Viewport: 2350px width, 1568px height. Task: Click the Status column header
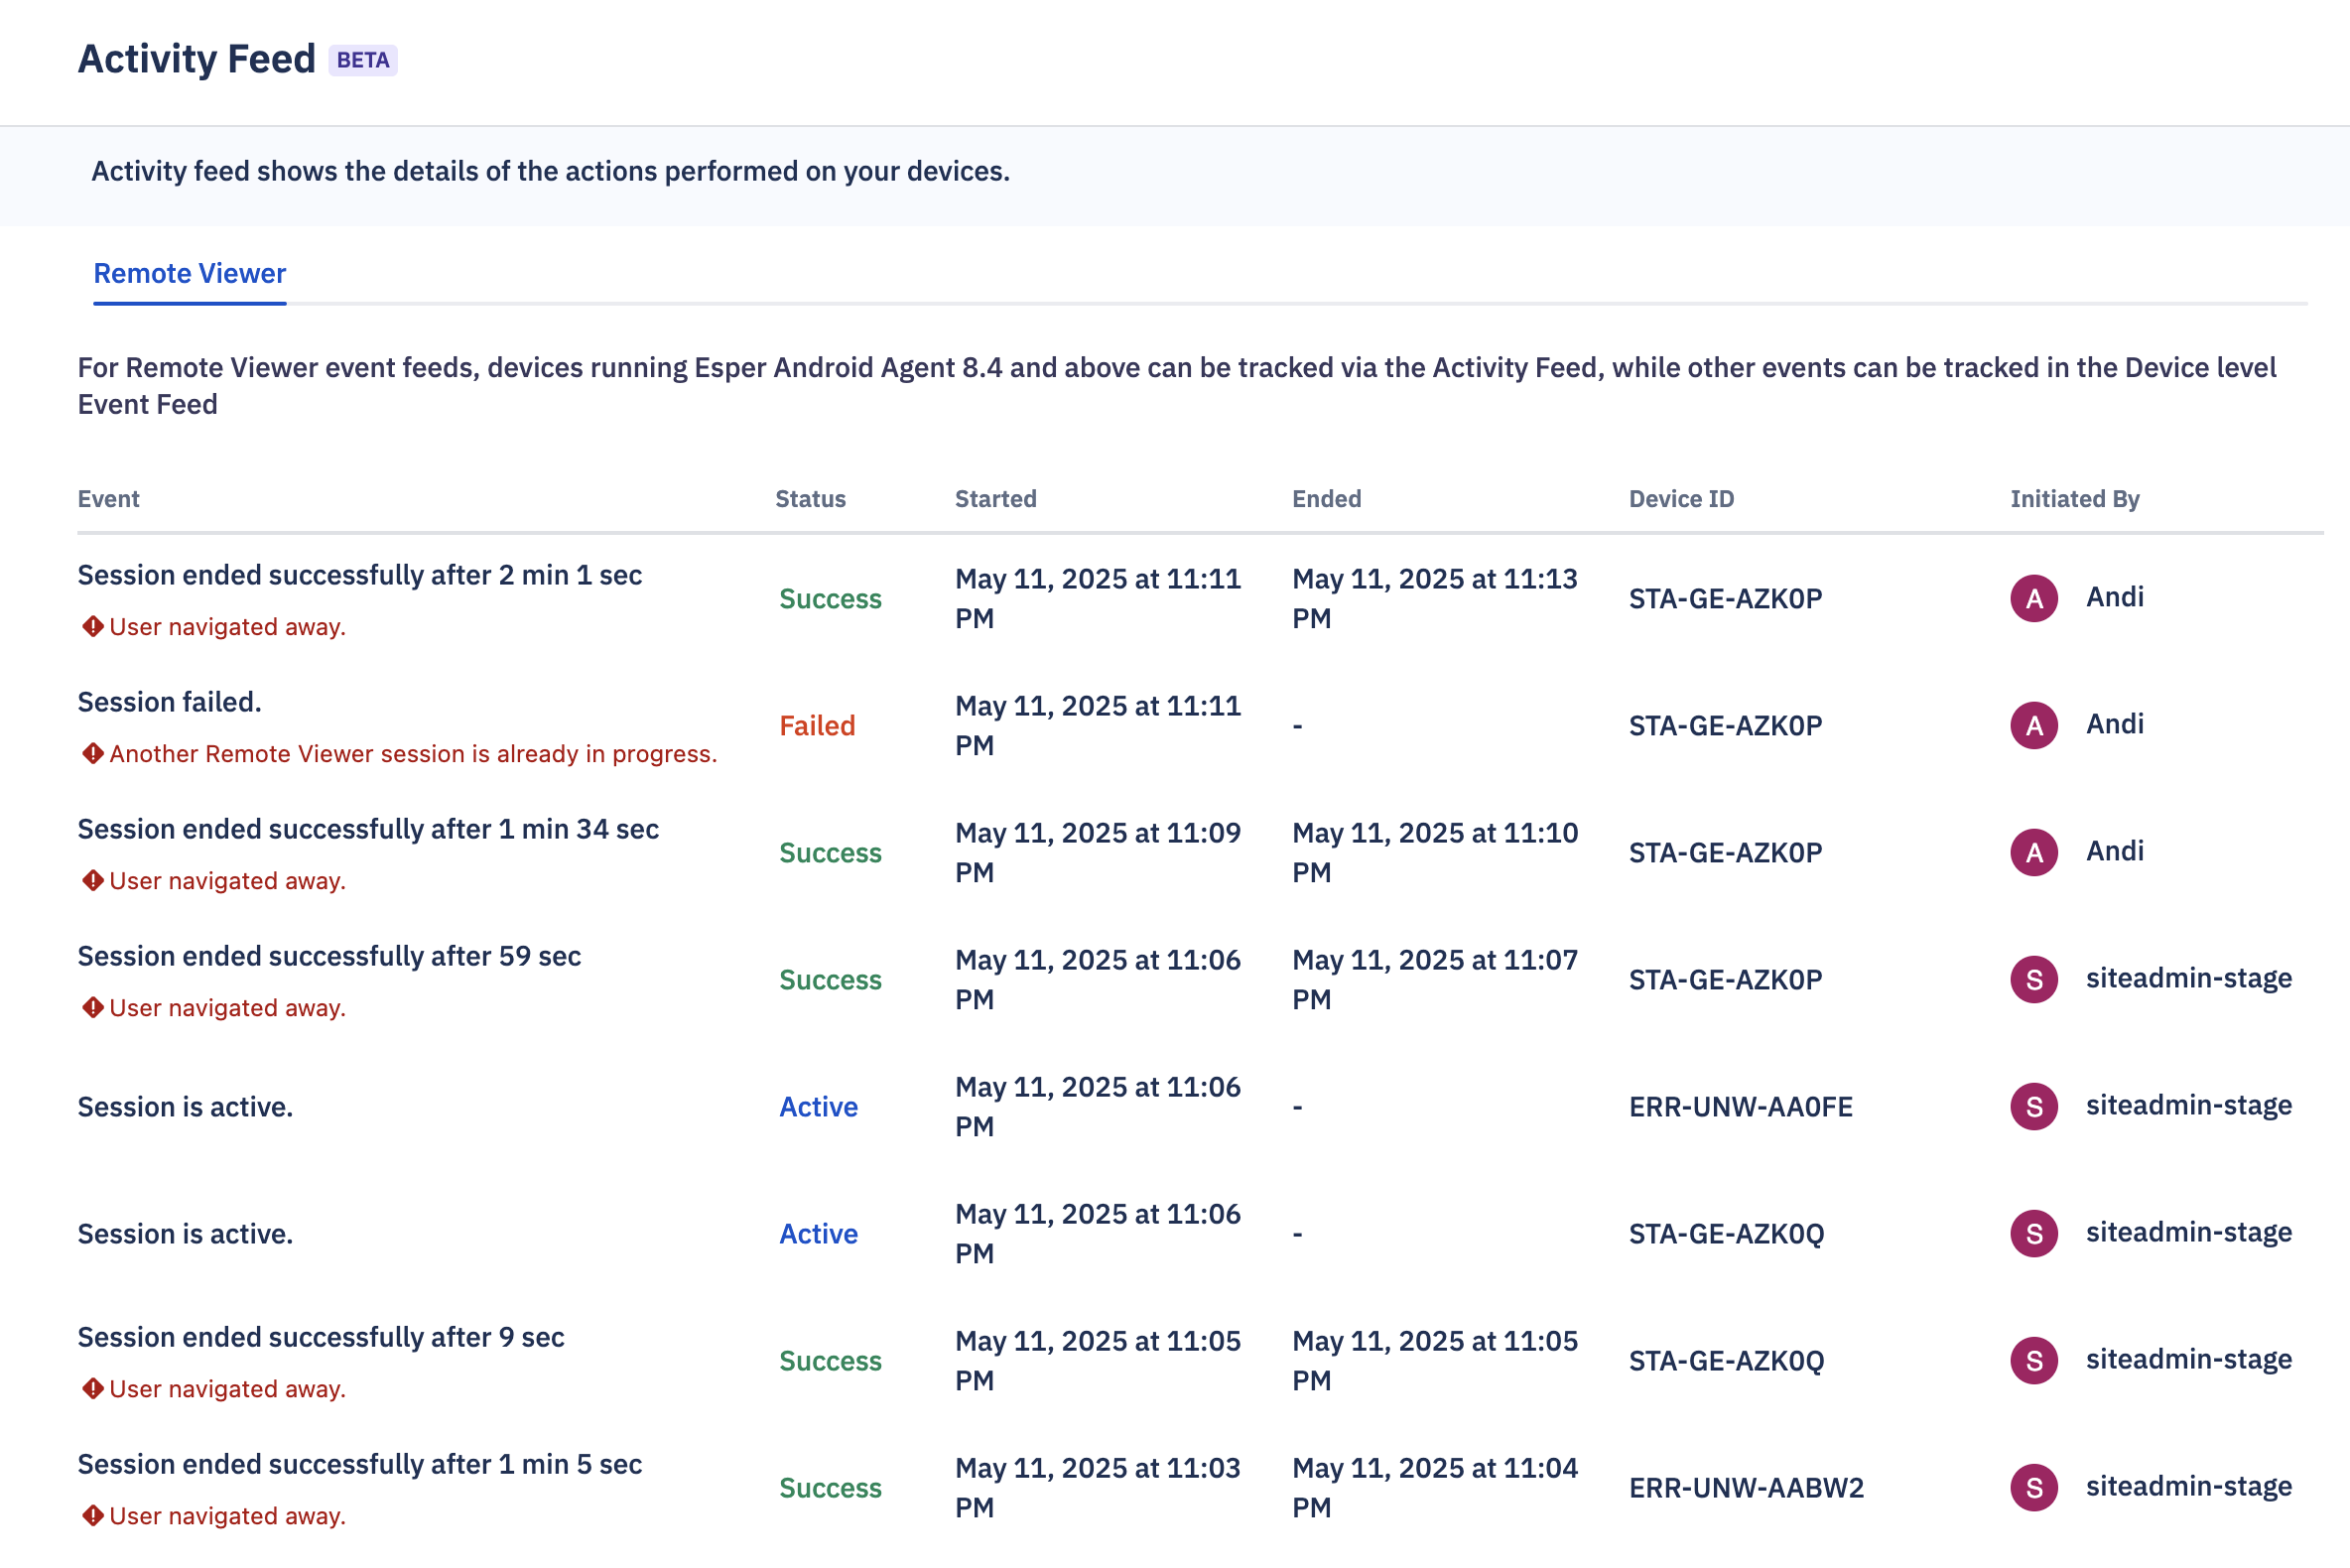click(810, 499)
